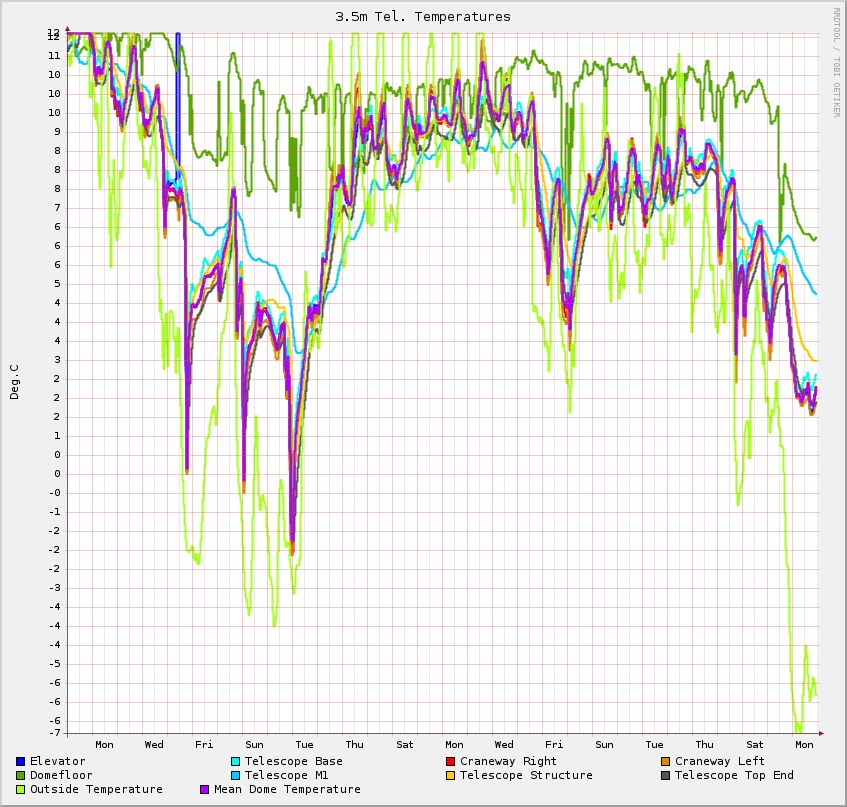Screen dimensions: 847x807
Task: Pick the yellow Telescope Structure swatch
Action: click(x=450, y=776)
